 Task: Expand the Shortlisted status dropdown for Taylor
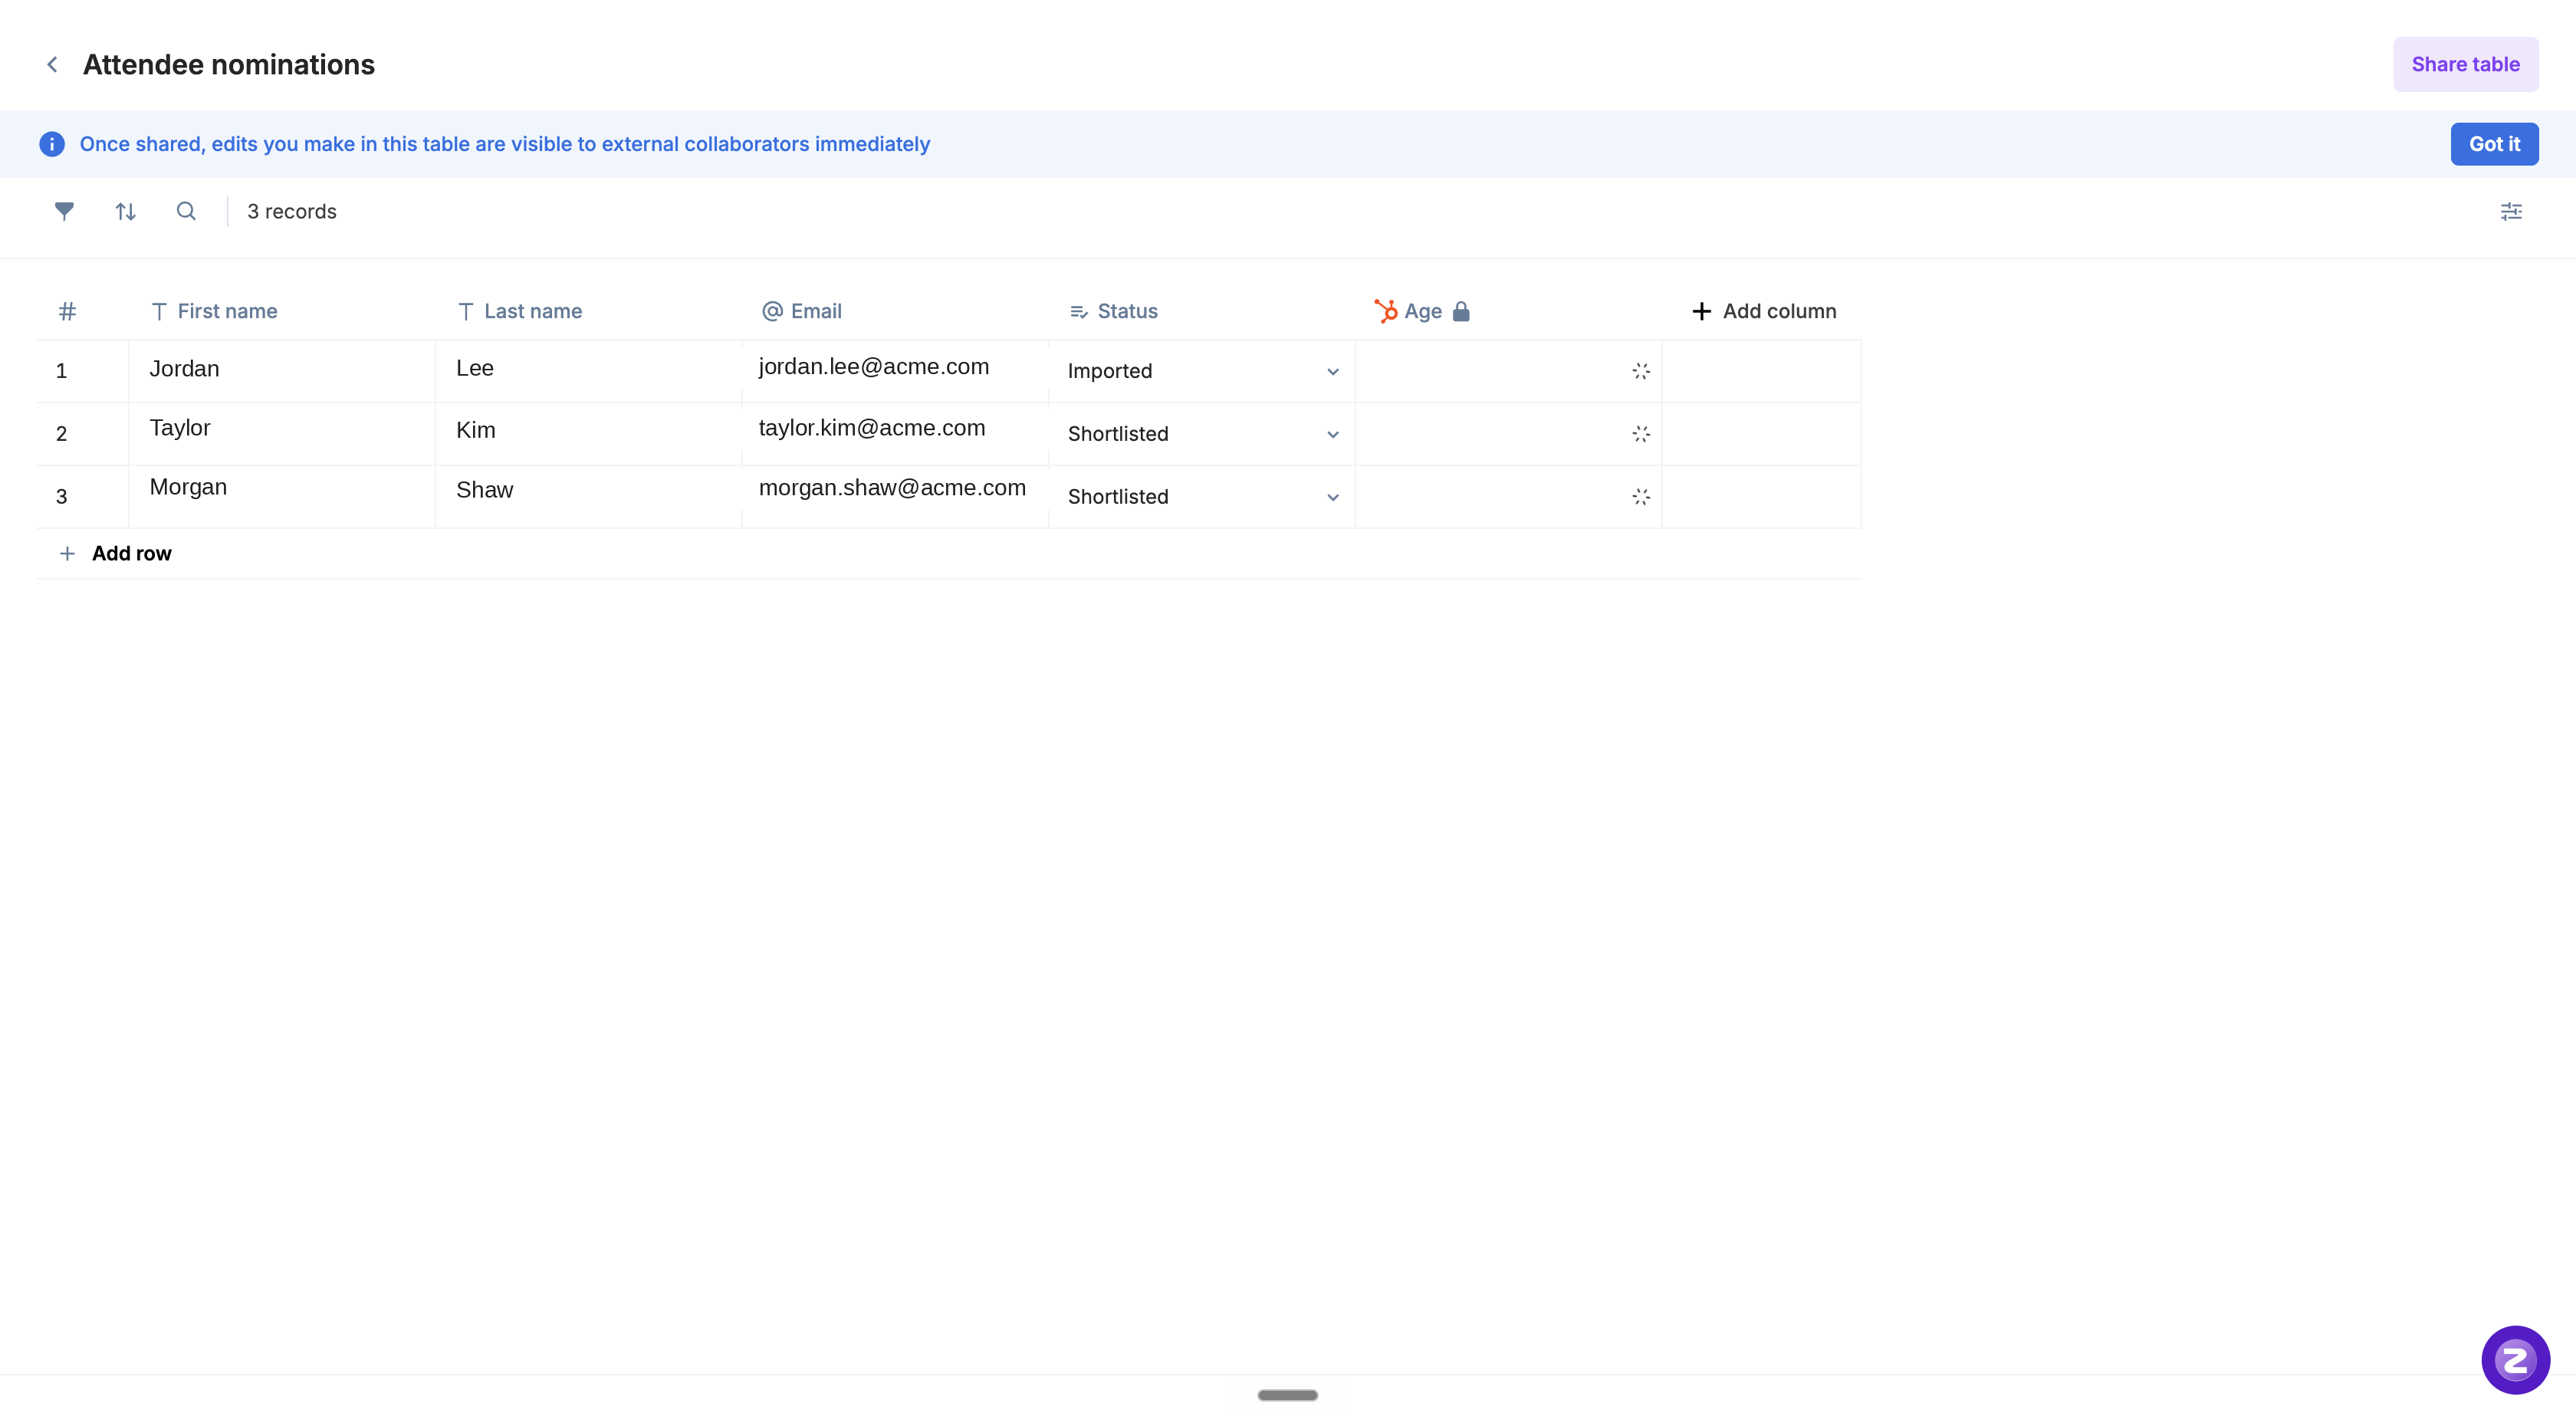coord(1333,434)
